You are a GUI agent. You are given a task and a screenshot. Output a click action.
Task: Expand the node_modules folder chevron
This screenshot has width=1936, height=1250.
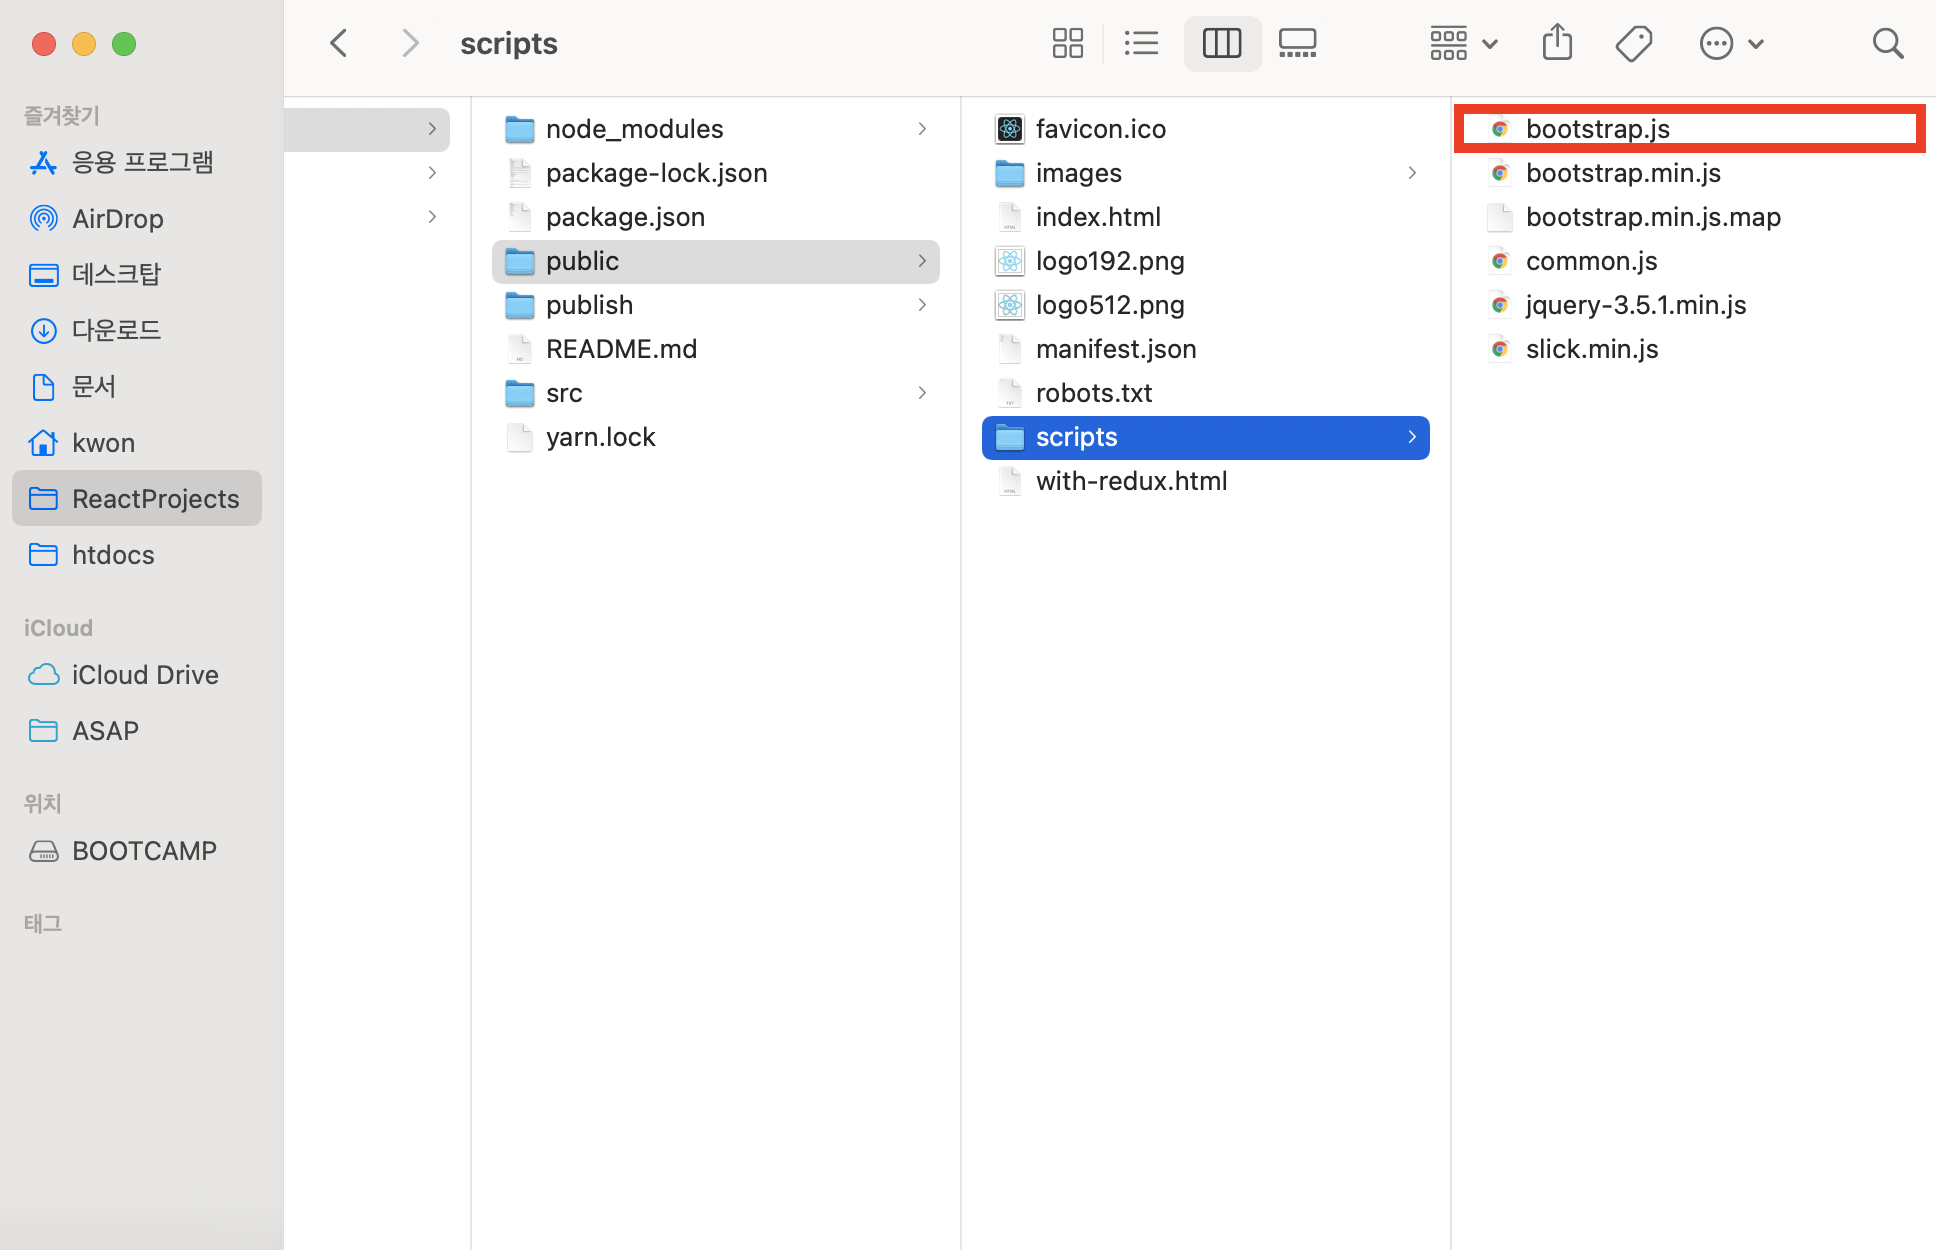pos(922,129)
